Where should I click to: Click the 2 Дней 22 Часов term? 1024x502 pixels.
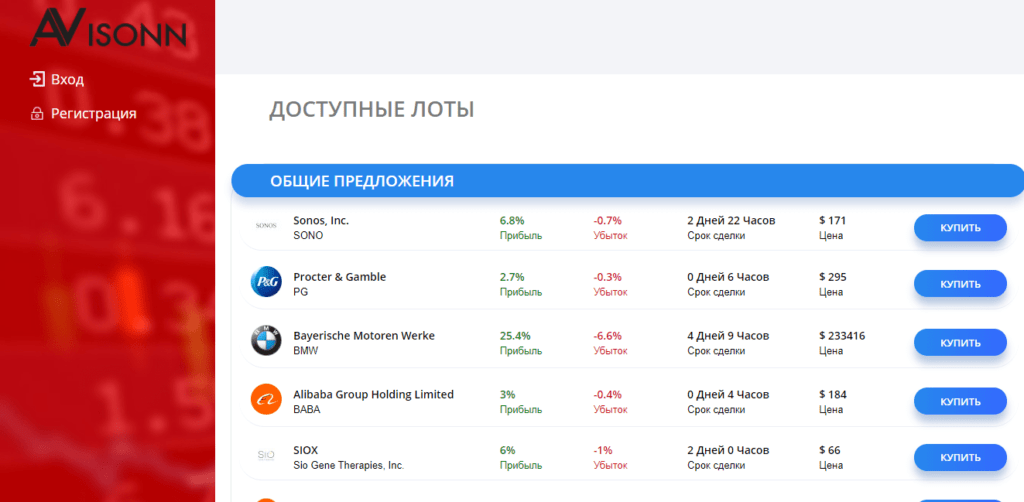pyautogui.click(x=731, y=221)
